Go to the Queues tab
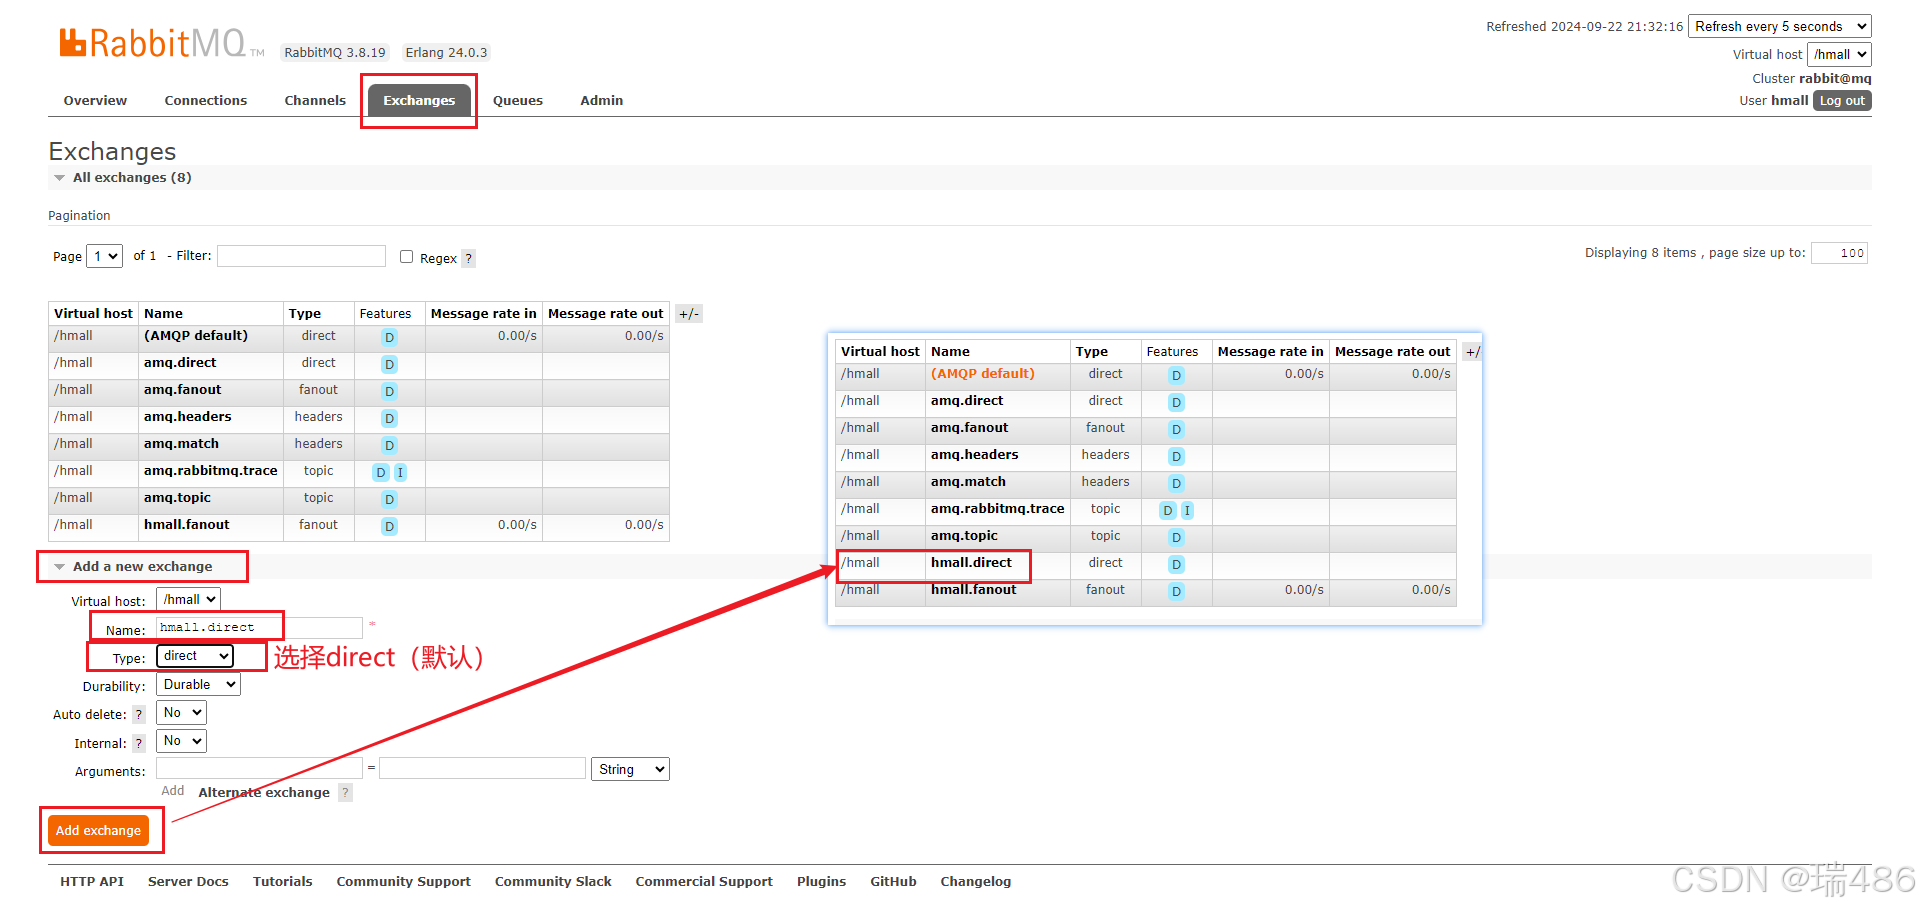 518,101
